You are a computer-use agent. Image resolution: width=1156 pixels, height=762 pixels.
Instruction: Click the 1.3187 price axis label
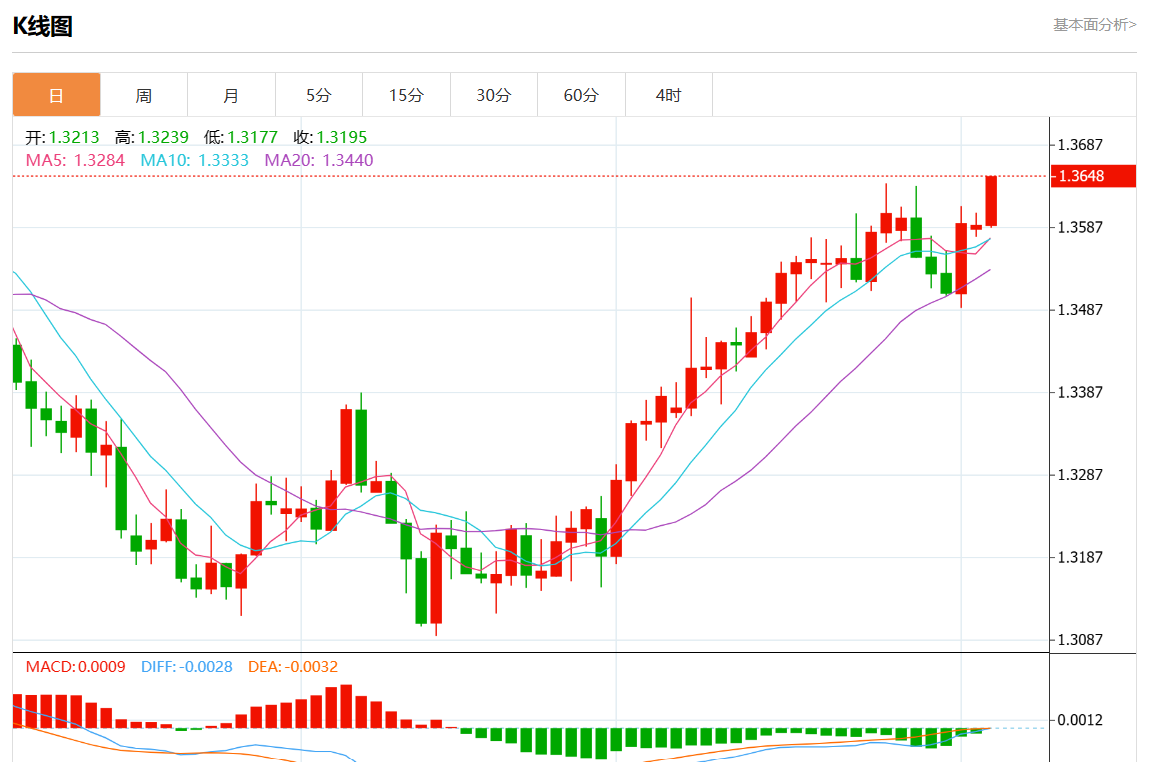1080,558
